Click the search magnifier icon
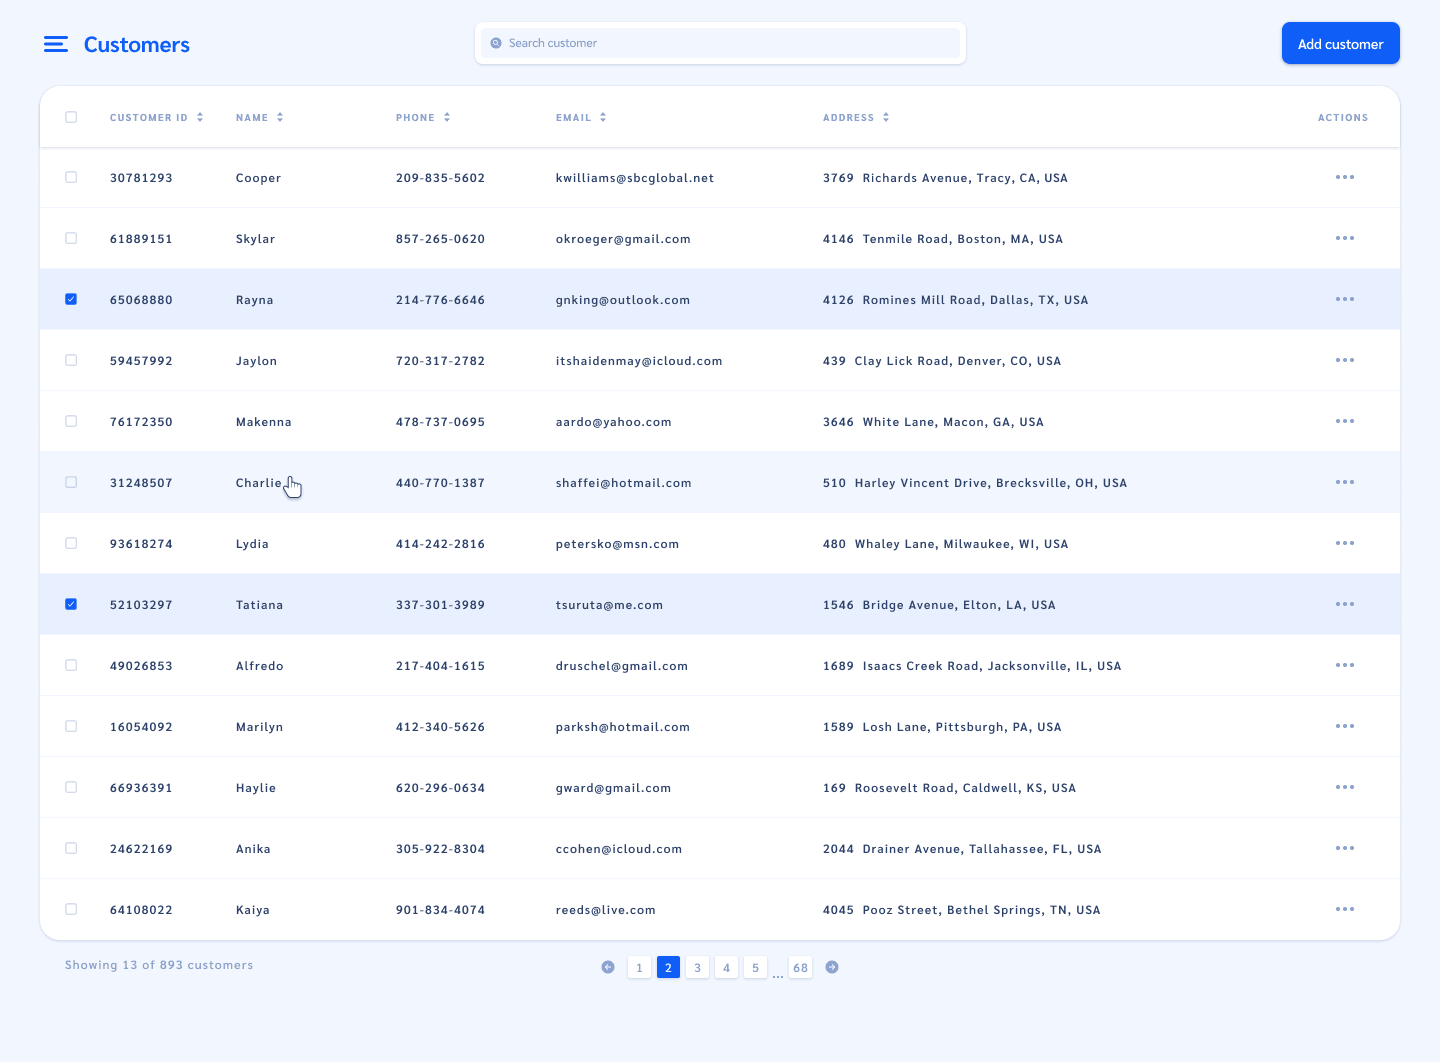 [496, 43]
